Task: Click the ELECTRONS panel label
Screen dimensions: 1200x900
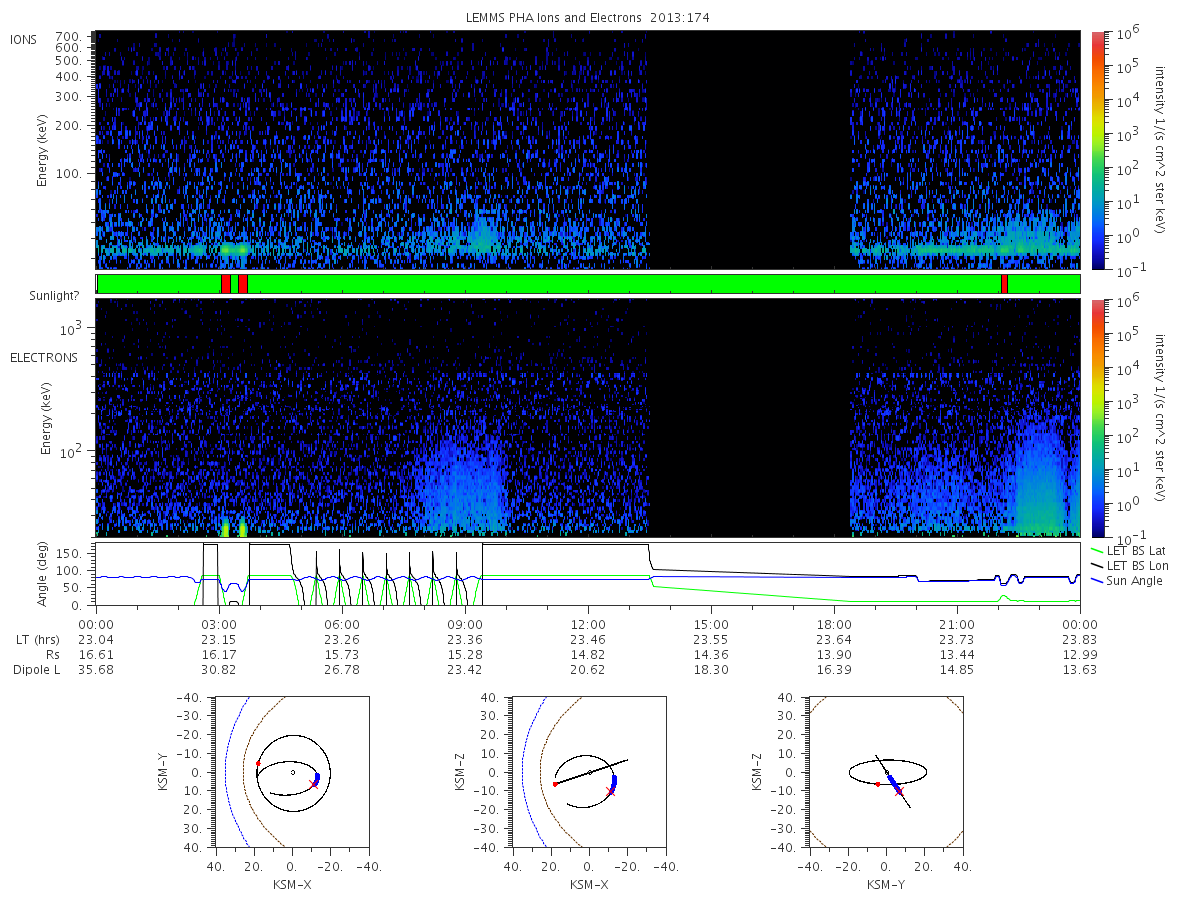Action: (44, 358)
